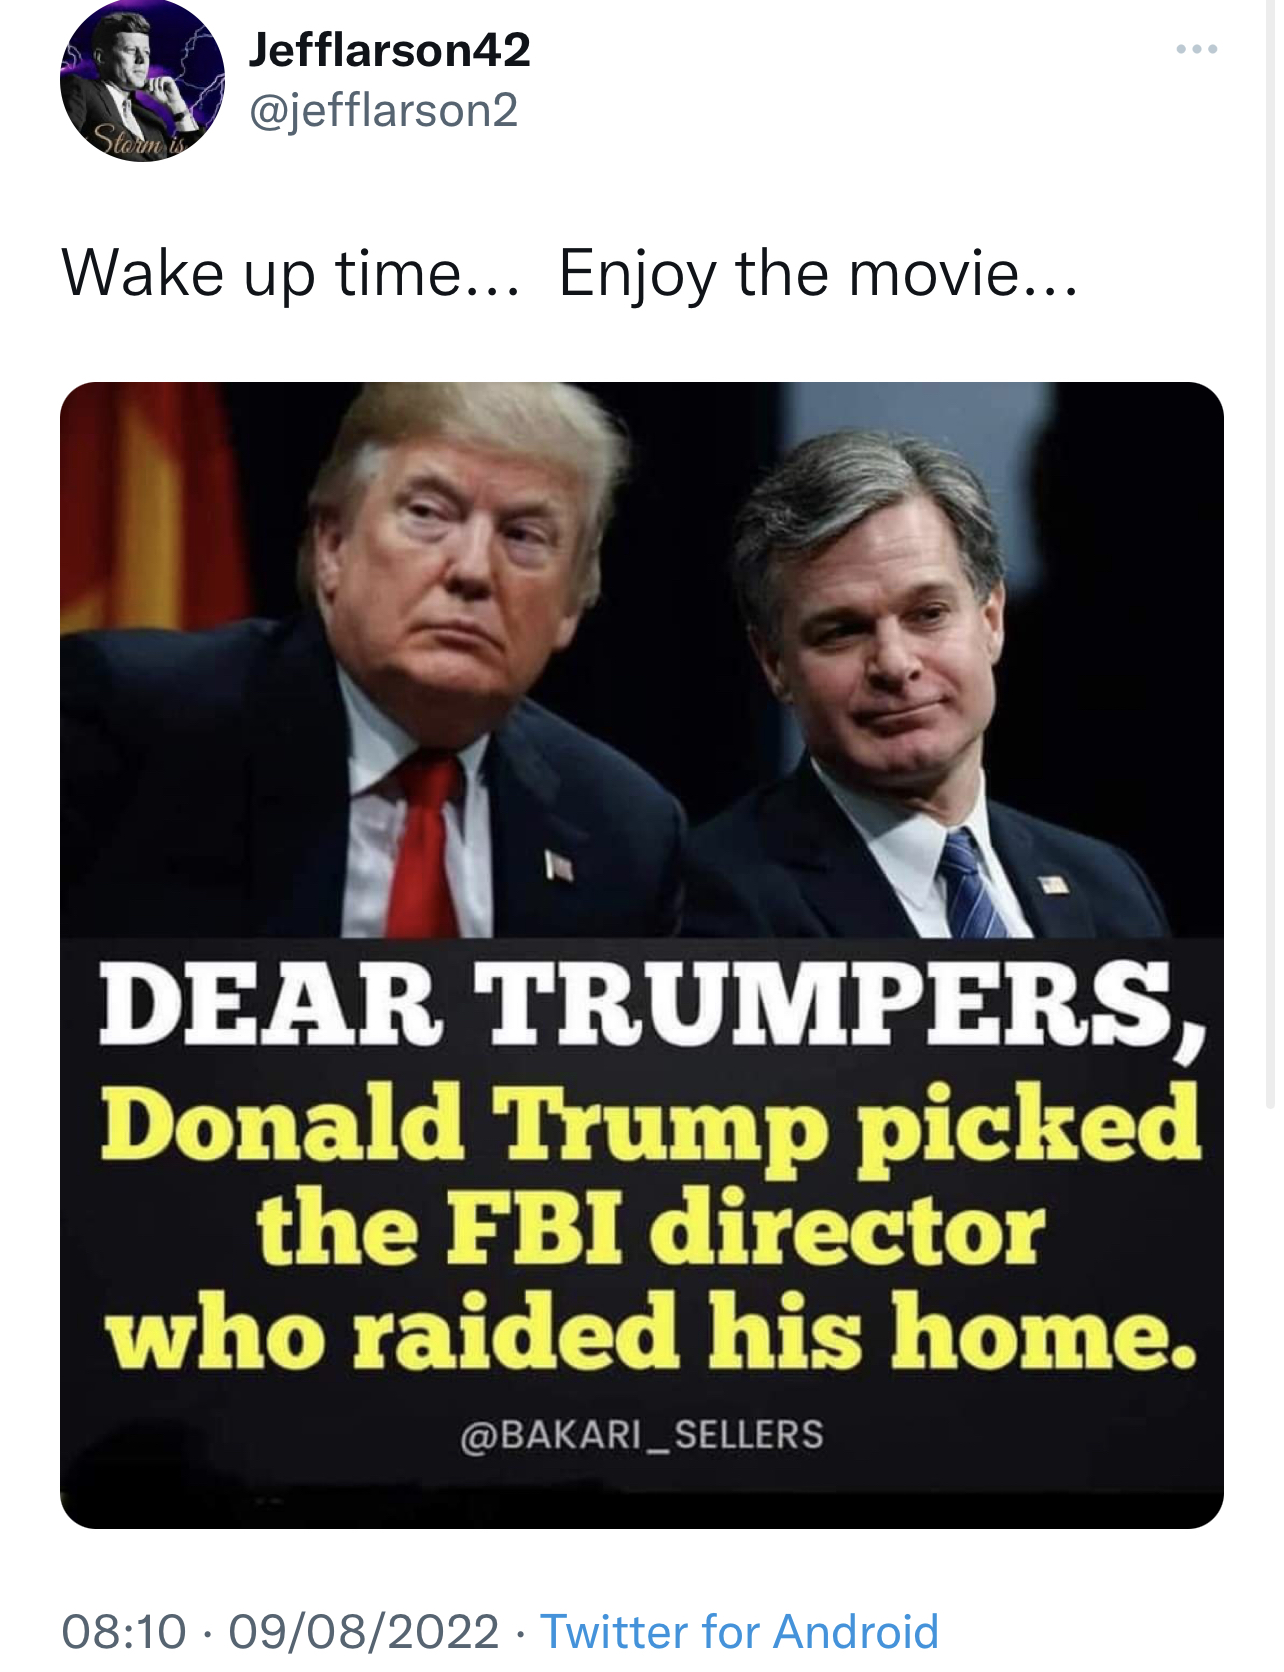Open the @jefflarson2 handle link
1284x1672 pixels.
pyautogui.click(x=383, y=110)
